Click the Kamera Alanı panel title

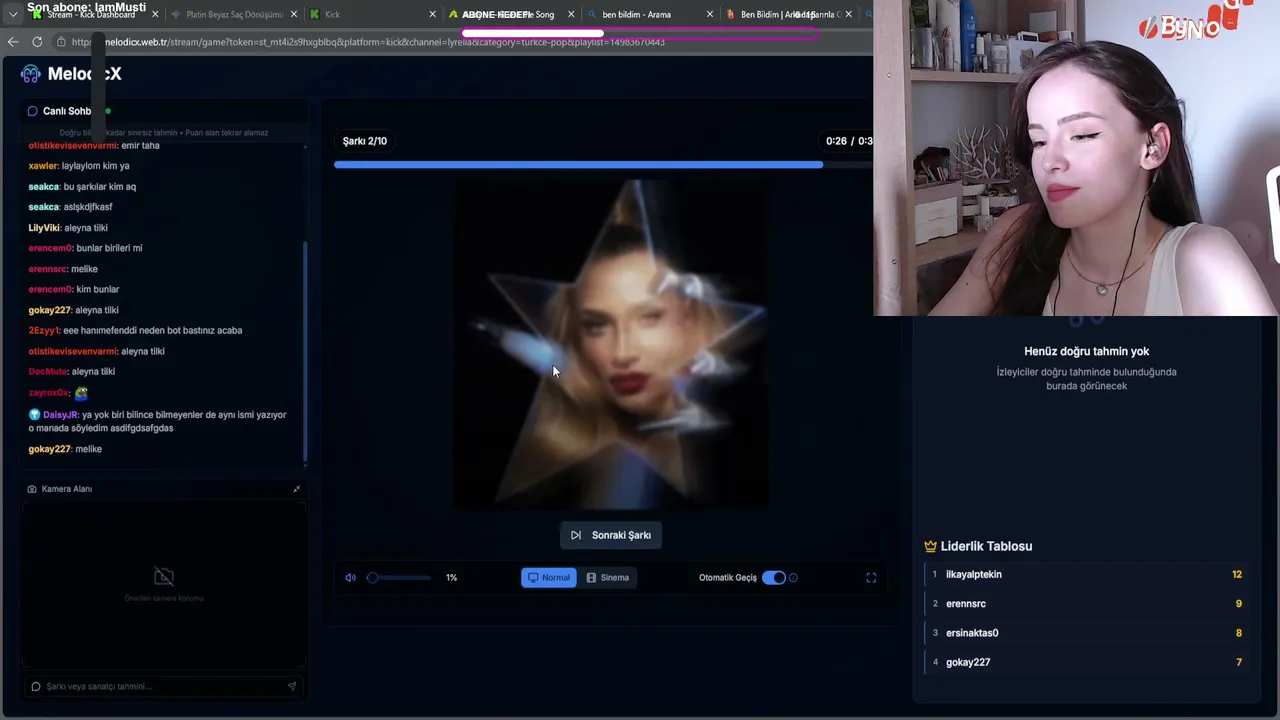(x=67, y=489)
